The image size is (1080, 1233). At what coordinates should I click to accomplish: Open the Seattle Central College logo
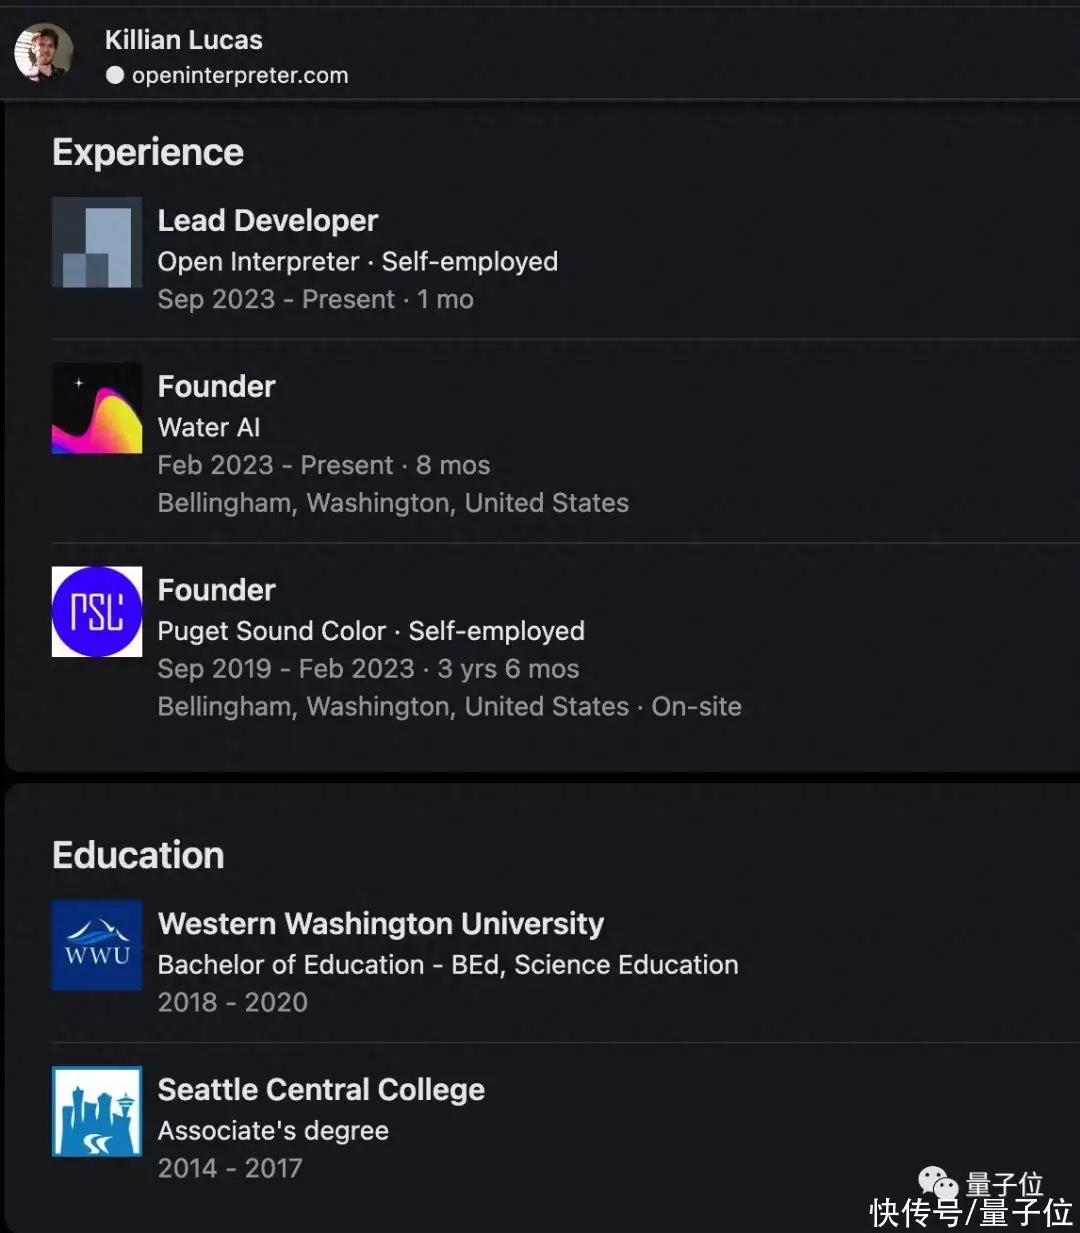click(97, 1111)
